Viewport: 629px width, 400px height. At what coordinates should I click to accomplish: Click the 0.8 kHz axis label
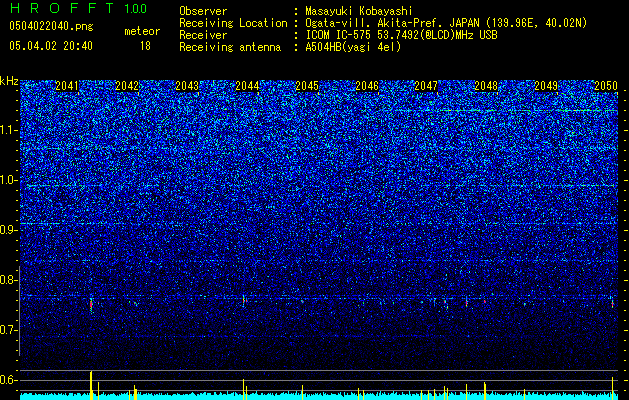point(9,280)
